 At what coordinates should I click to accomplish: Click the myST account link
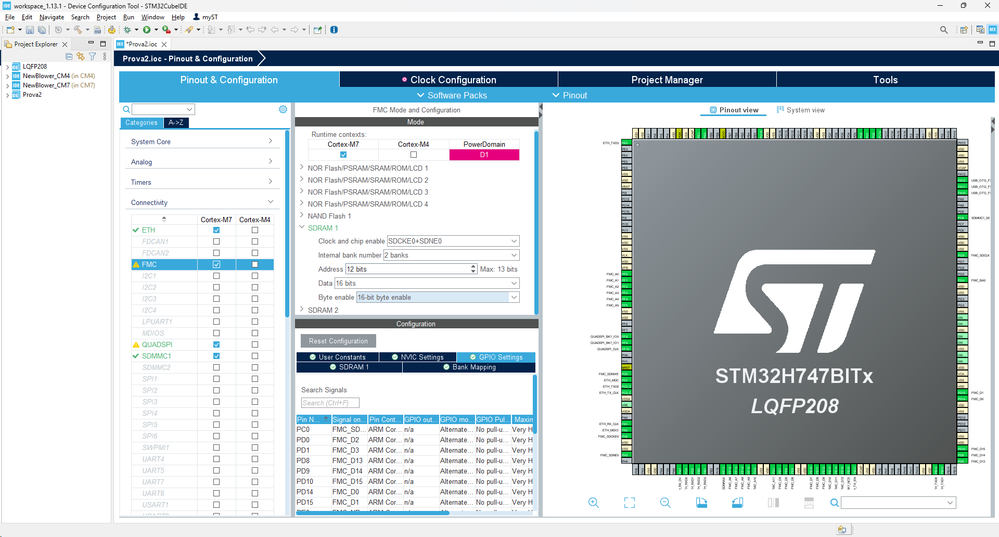point(206,17)
